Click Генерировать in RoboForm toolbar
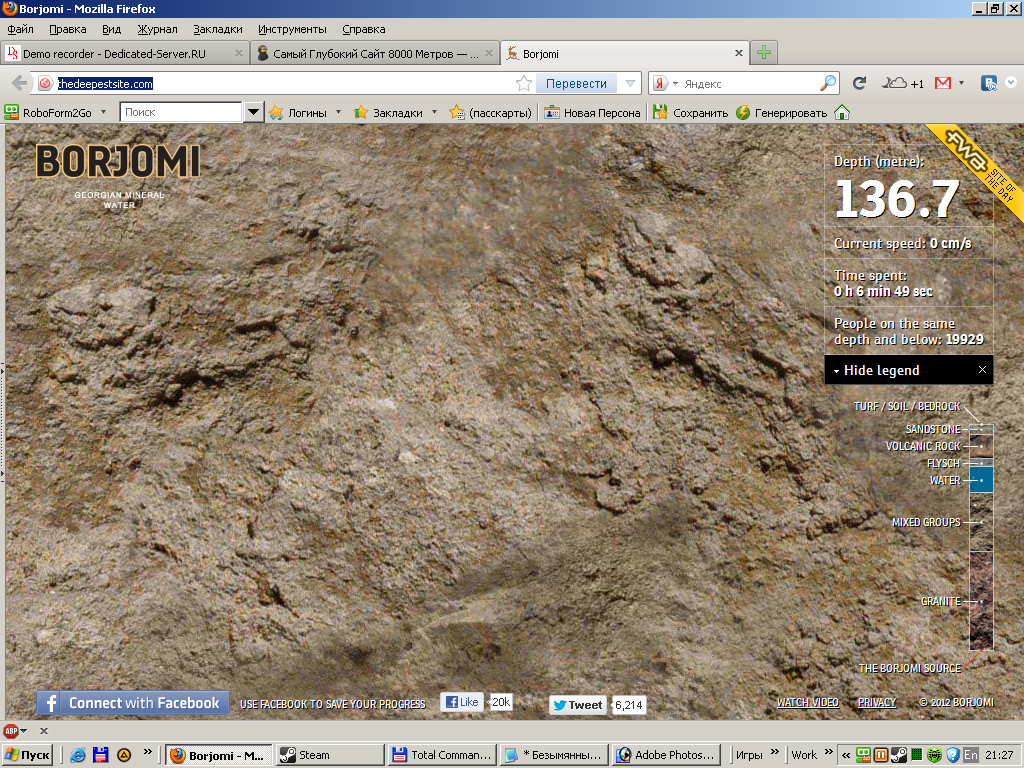 tap(781, 112)
